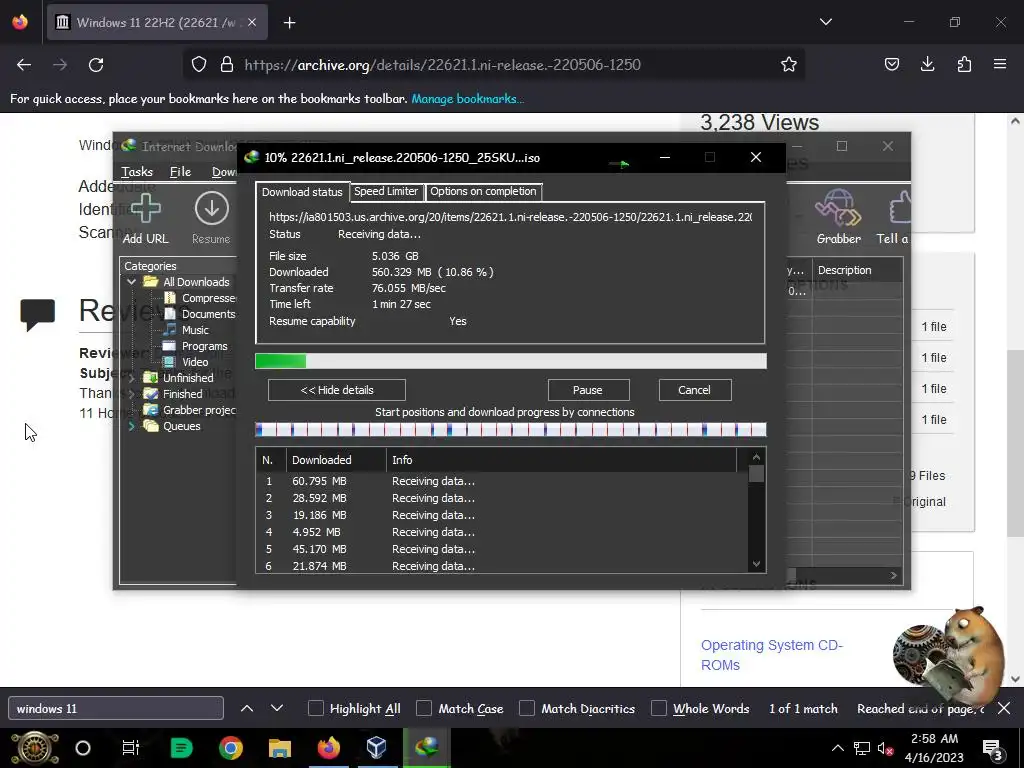
Task: Open the Firefox hamburger application menu
Action: [x=1000, y=64]
